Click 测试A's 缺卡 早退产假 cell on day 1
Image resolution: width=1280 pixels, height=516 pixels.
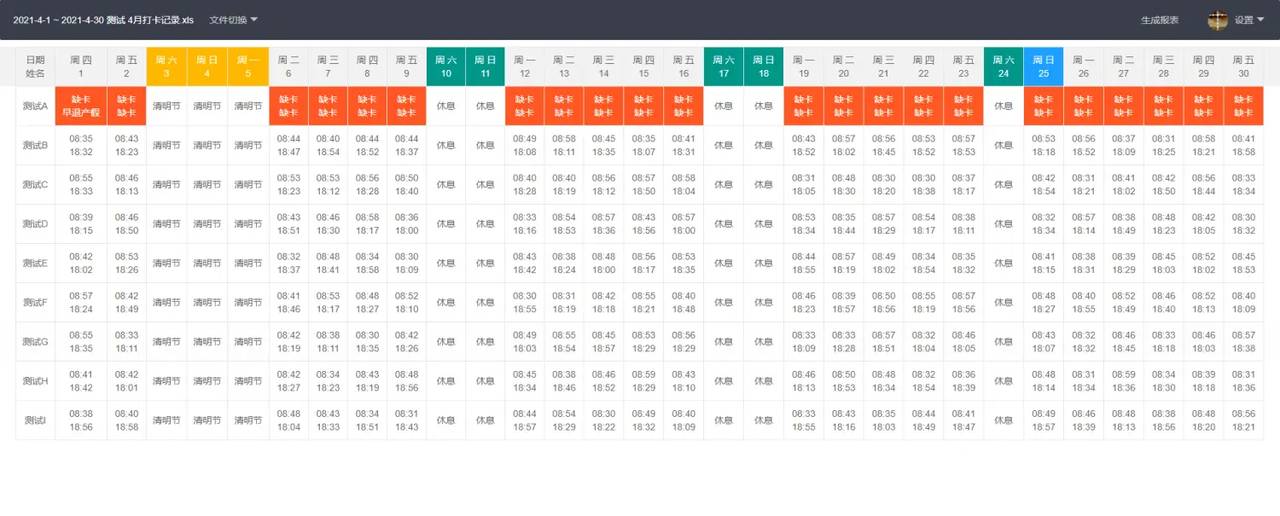tap(81, 106)
